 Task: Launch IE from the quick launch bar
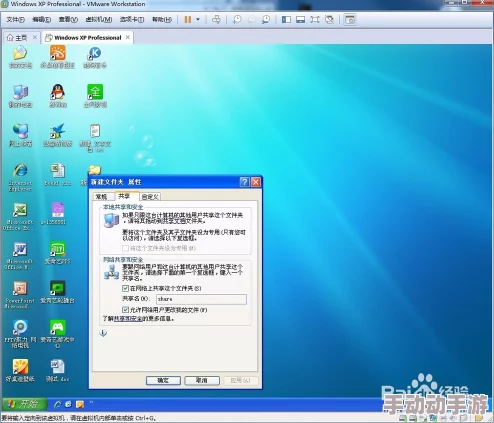pos(58,404)
